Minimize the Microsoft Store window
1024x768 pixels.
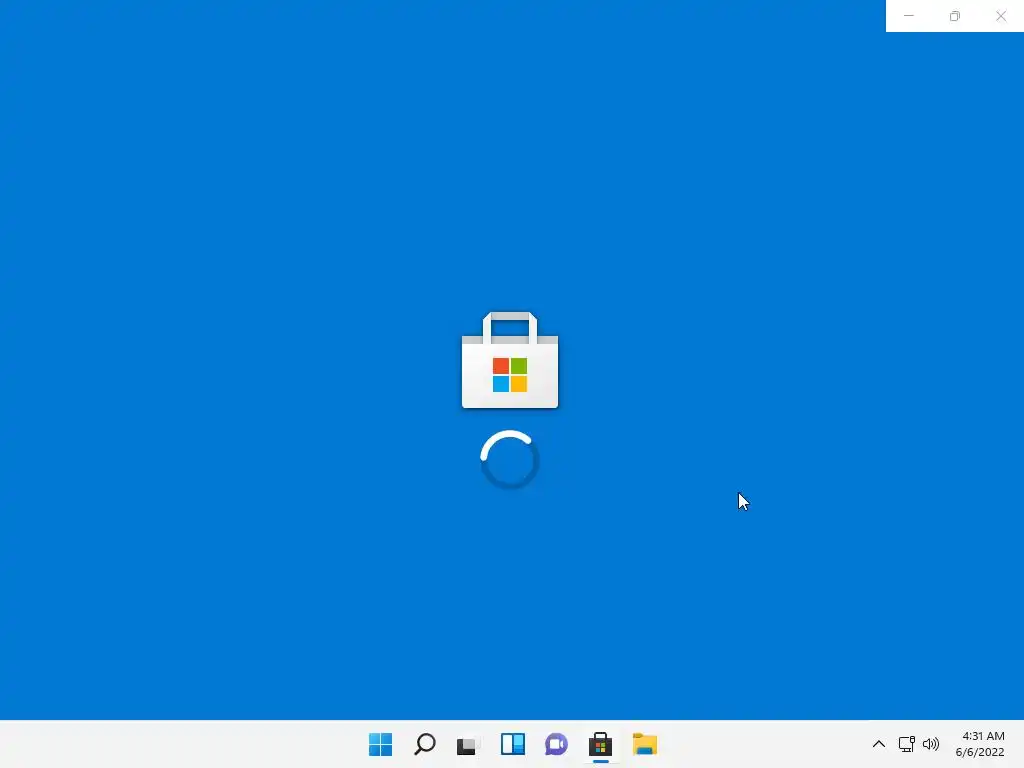[908, 16]
